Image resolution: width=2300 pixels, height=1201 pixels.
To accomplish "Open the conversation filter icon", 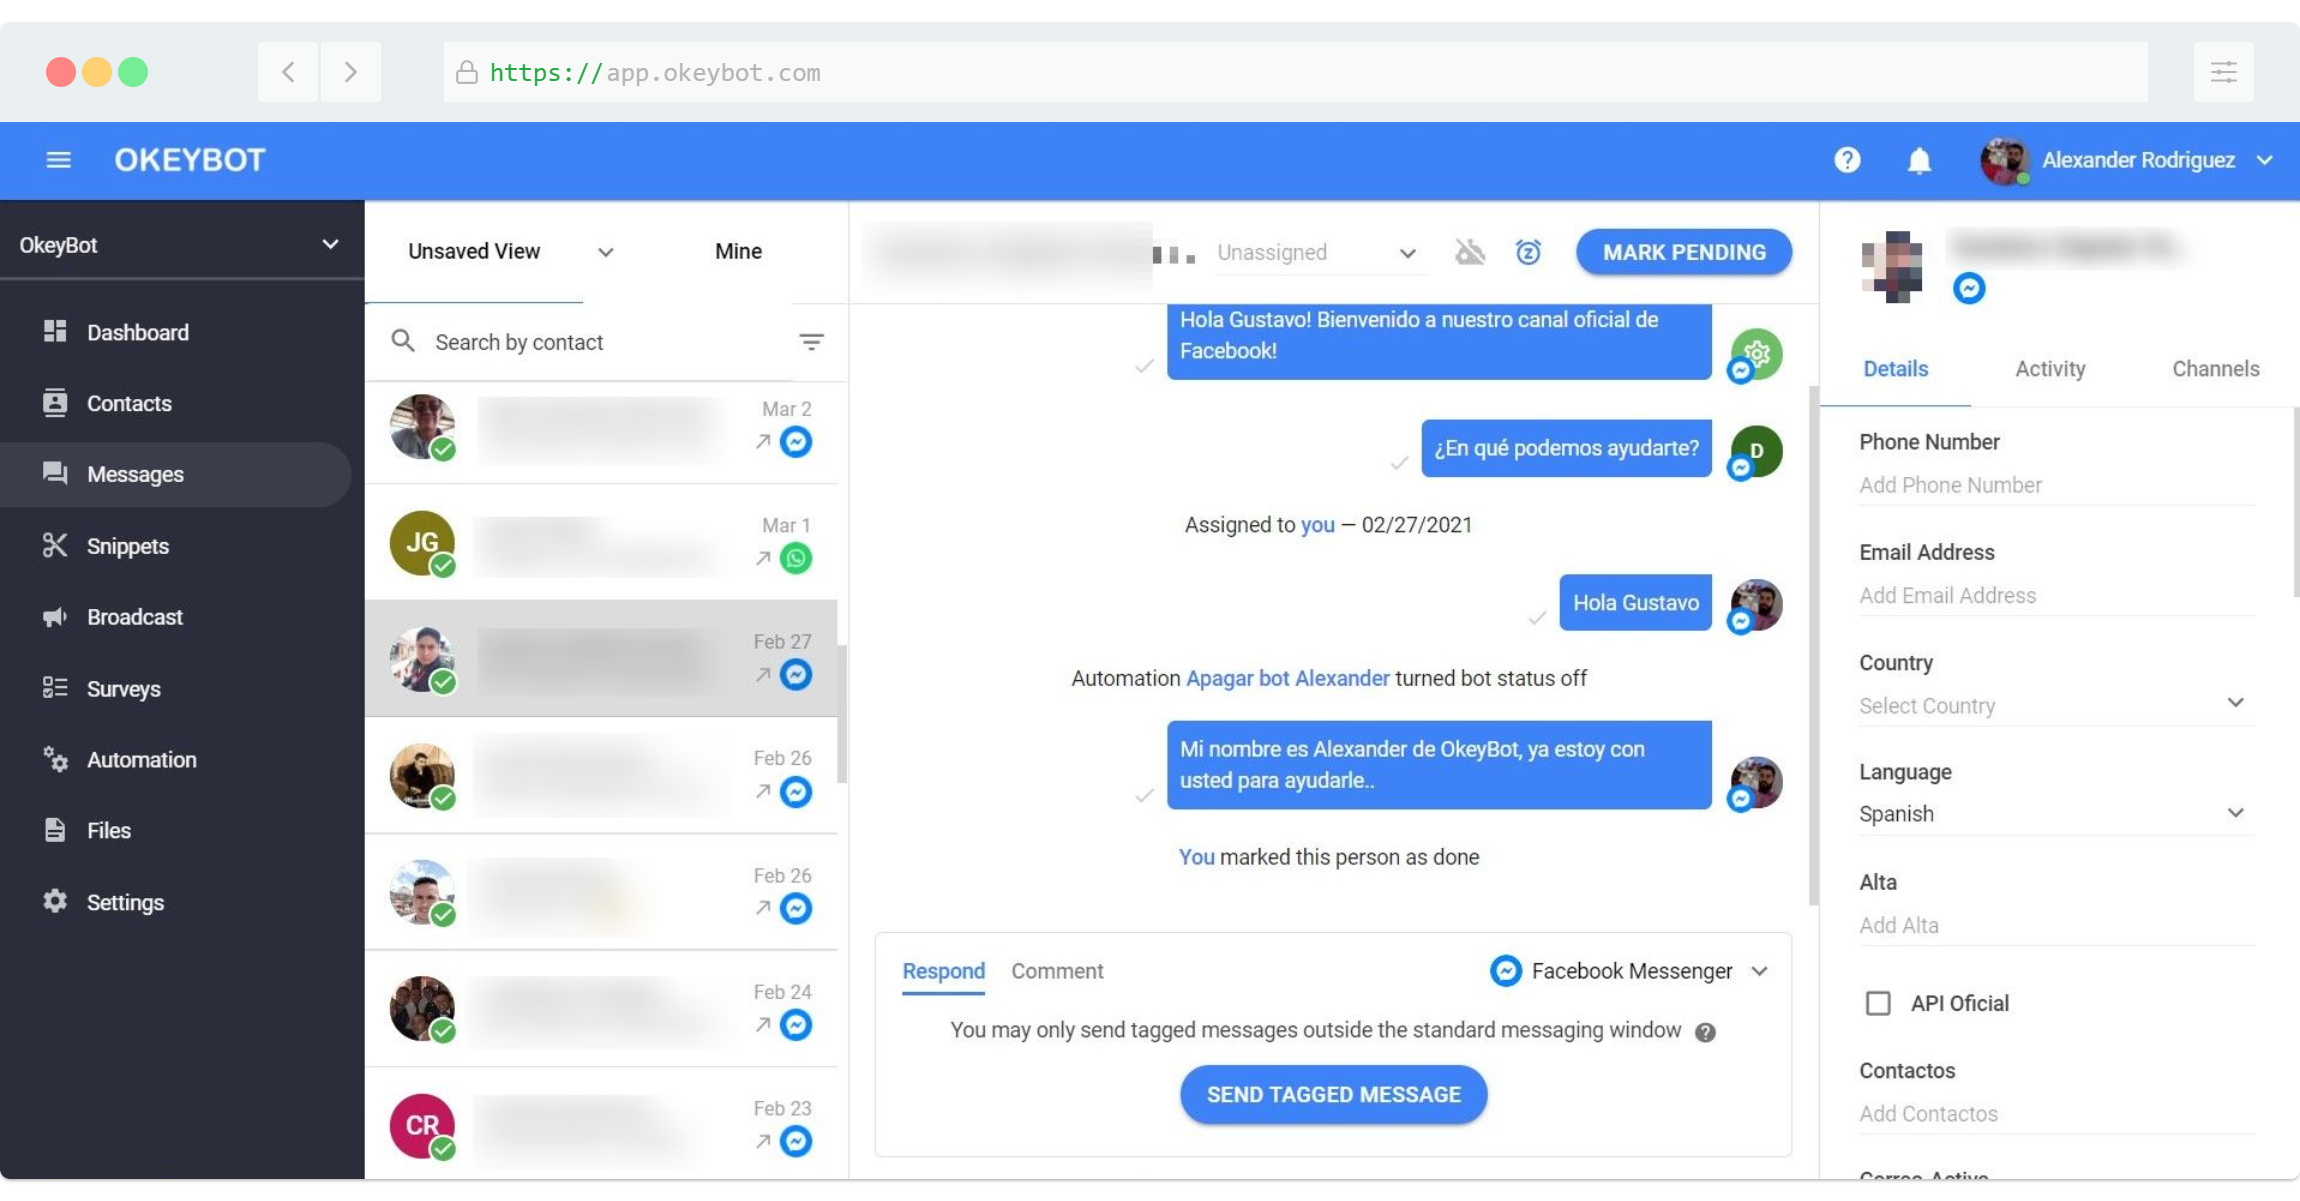I will pyautogui.click(x=811, y=343).
